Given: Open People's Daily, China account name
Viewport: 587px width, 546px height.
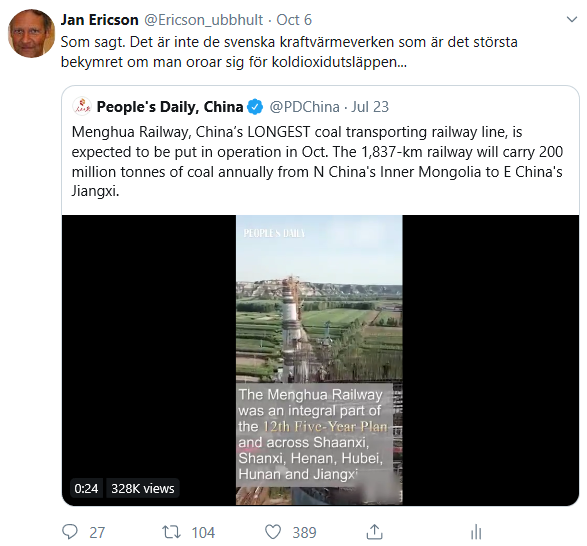Looking at the screenshot, I should coord(170,107).
